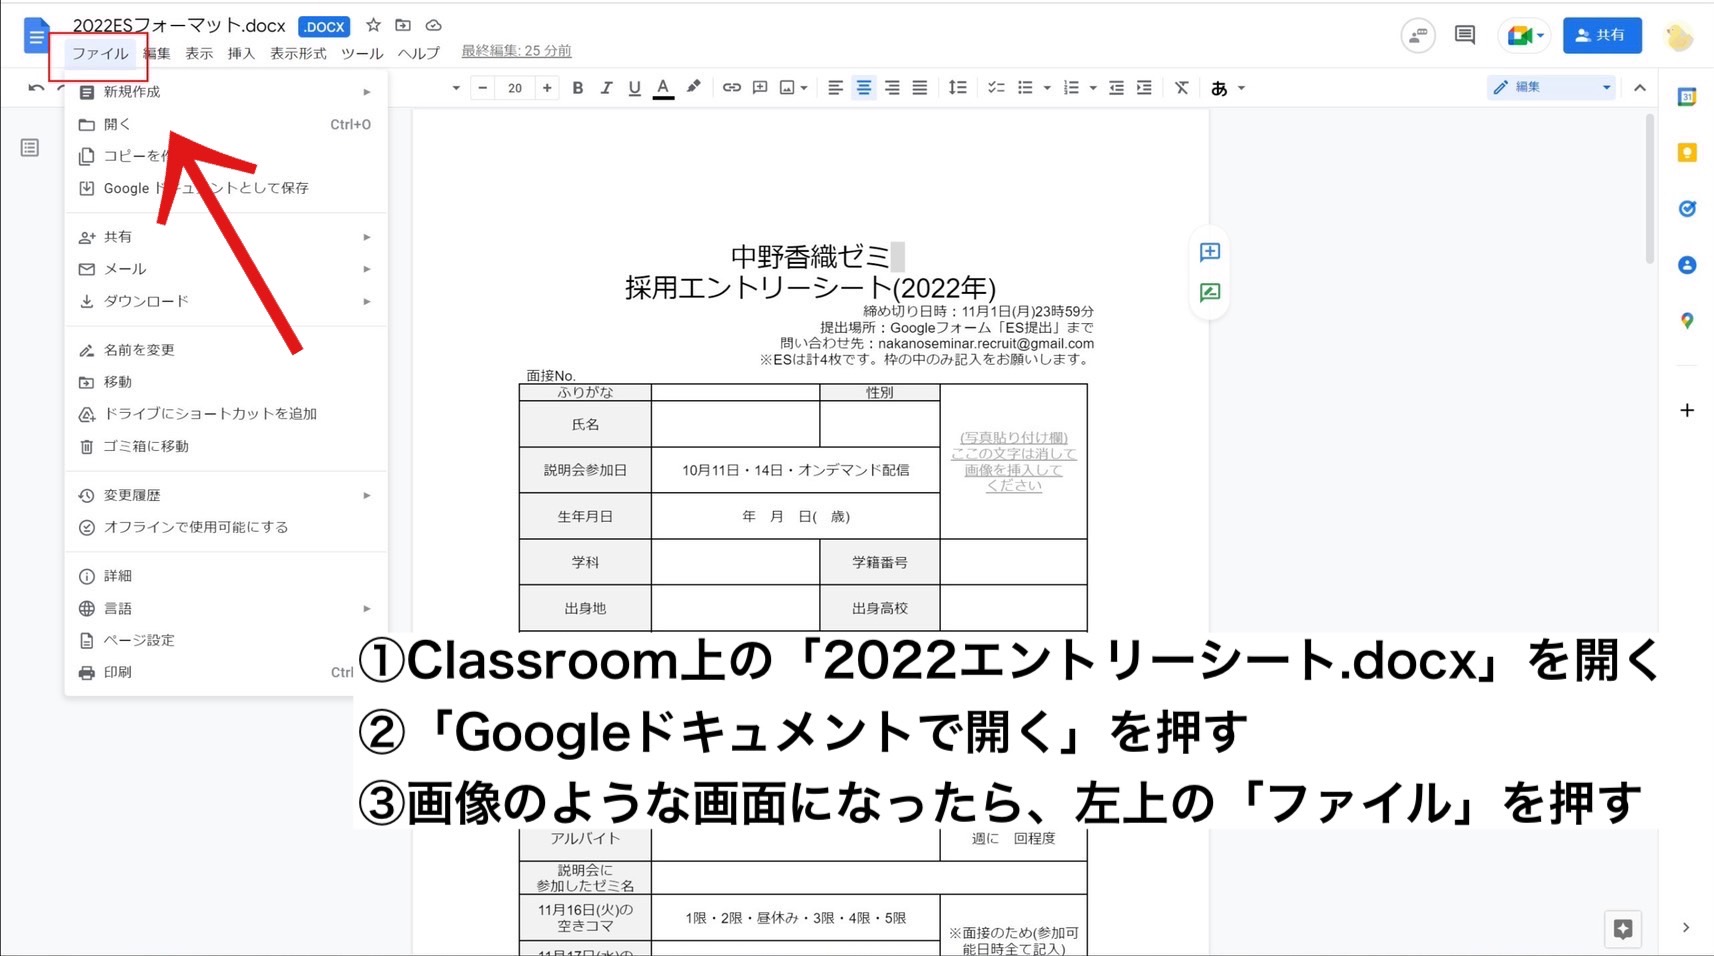Open the highlight color pen tool
1714x956 pixels.
click(x=693, y=87)
